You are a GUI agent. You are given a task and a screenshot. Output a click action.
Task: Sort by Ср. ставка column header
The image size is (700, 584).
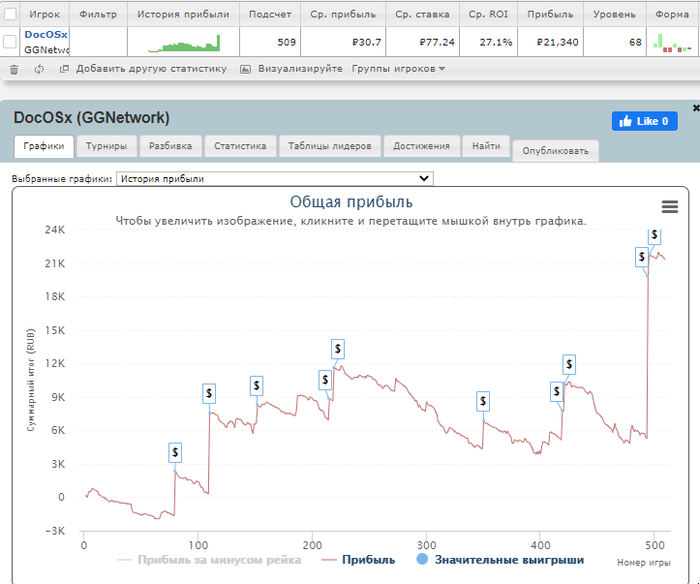click(x=422, y=14)
